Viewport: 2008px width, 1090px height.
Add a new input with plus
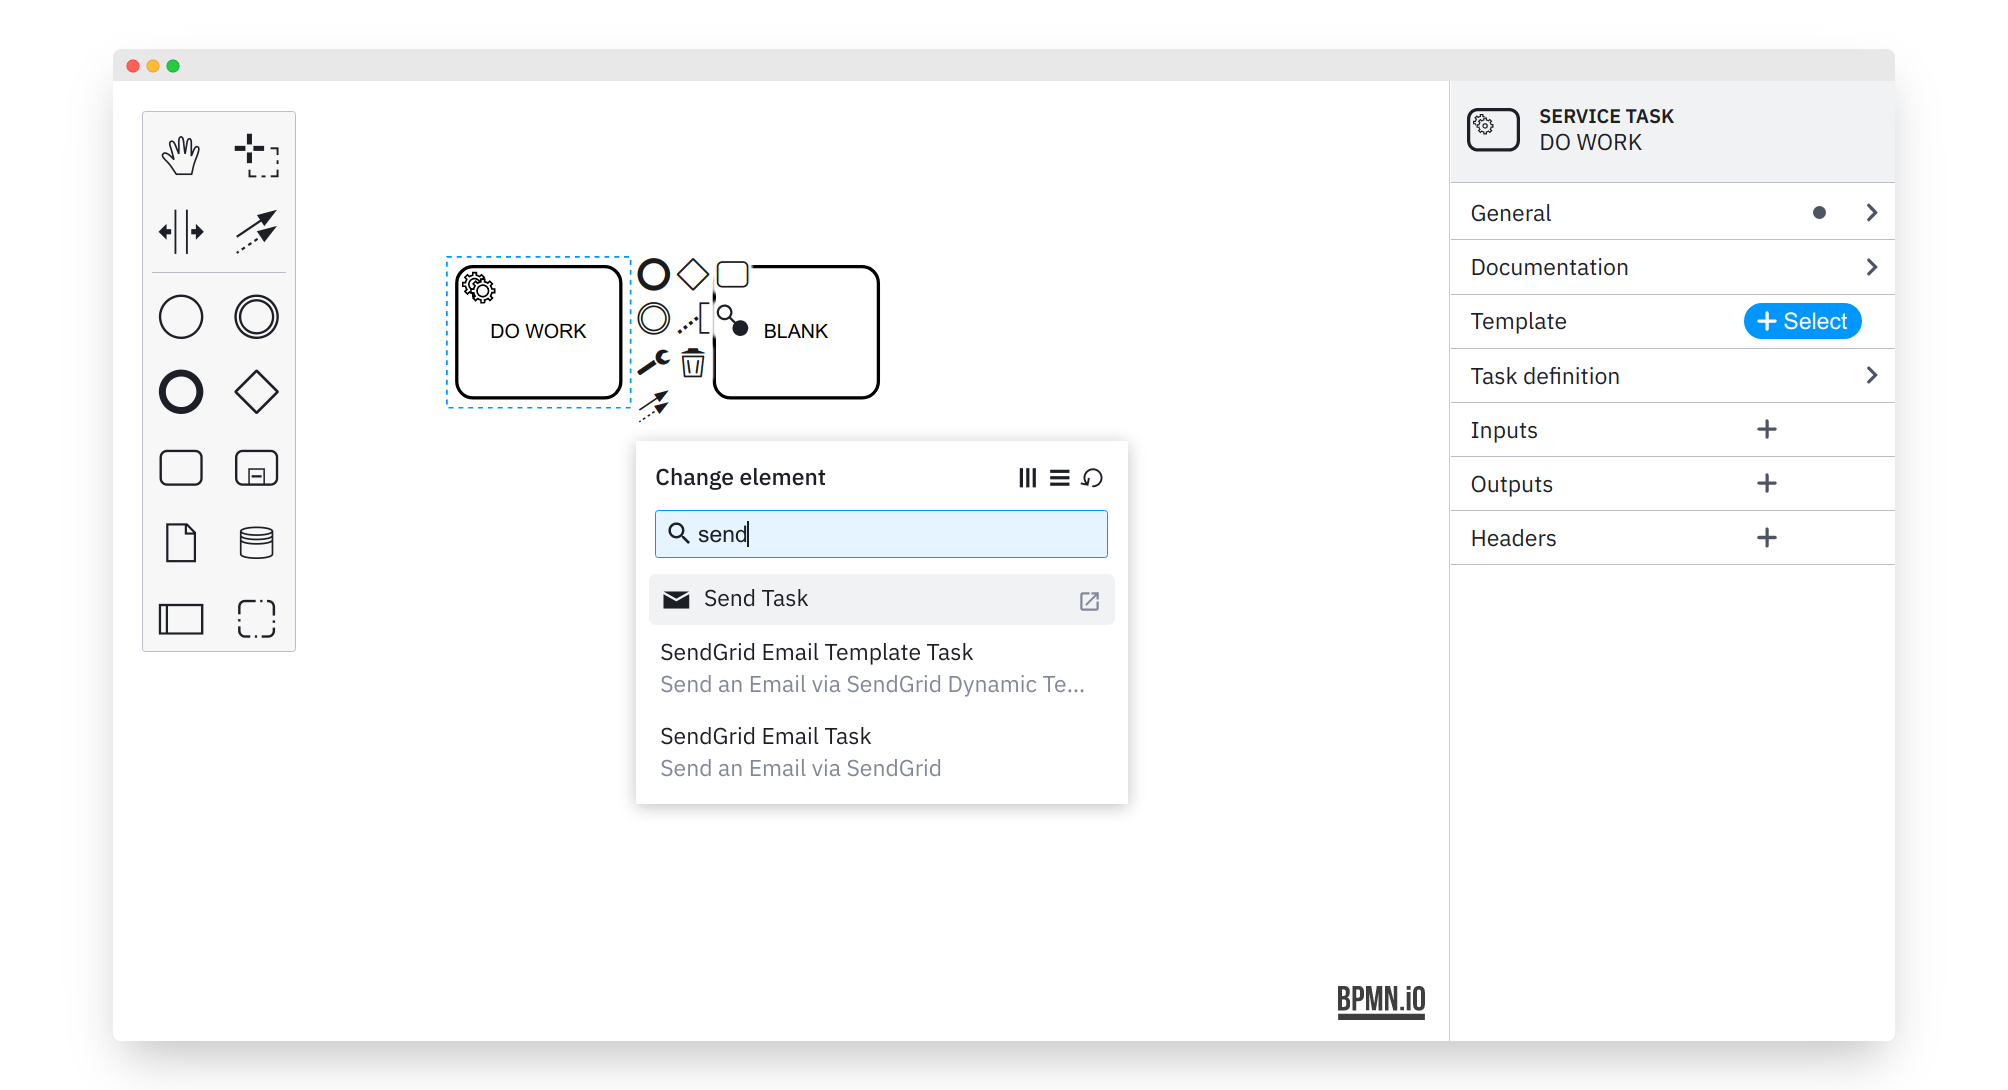1766,430
